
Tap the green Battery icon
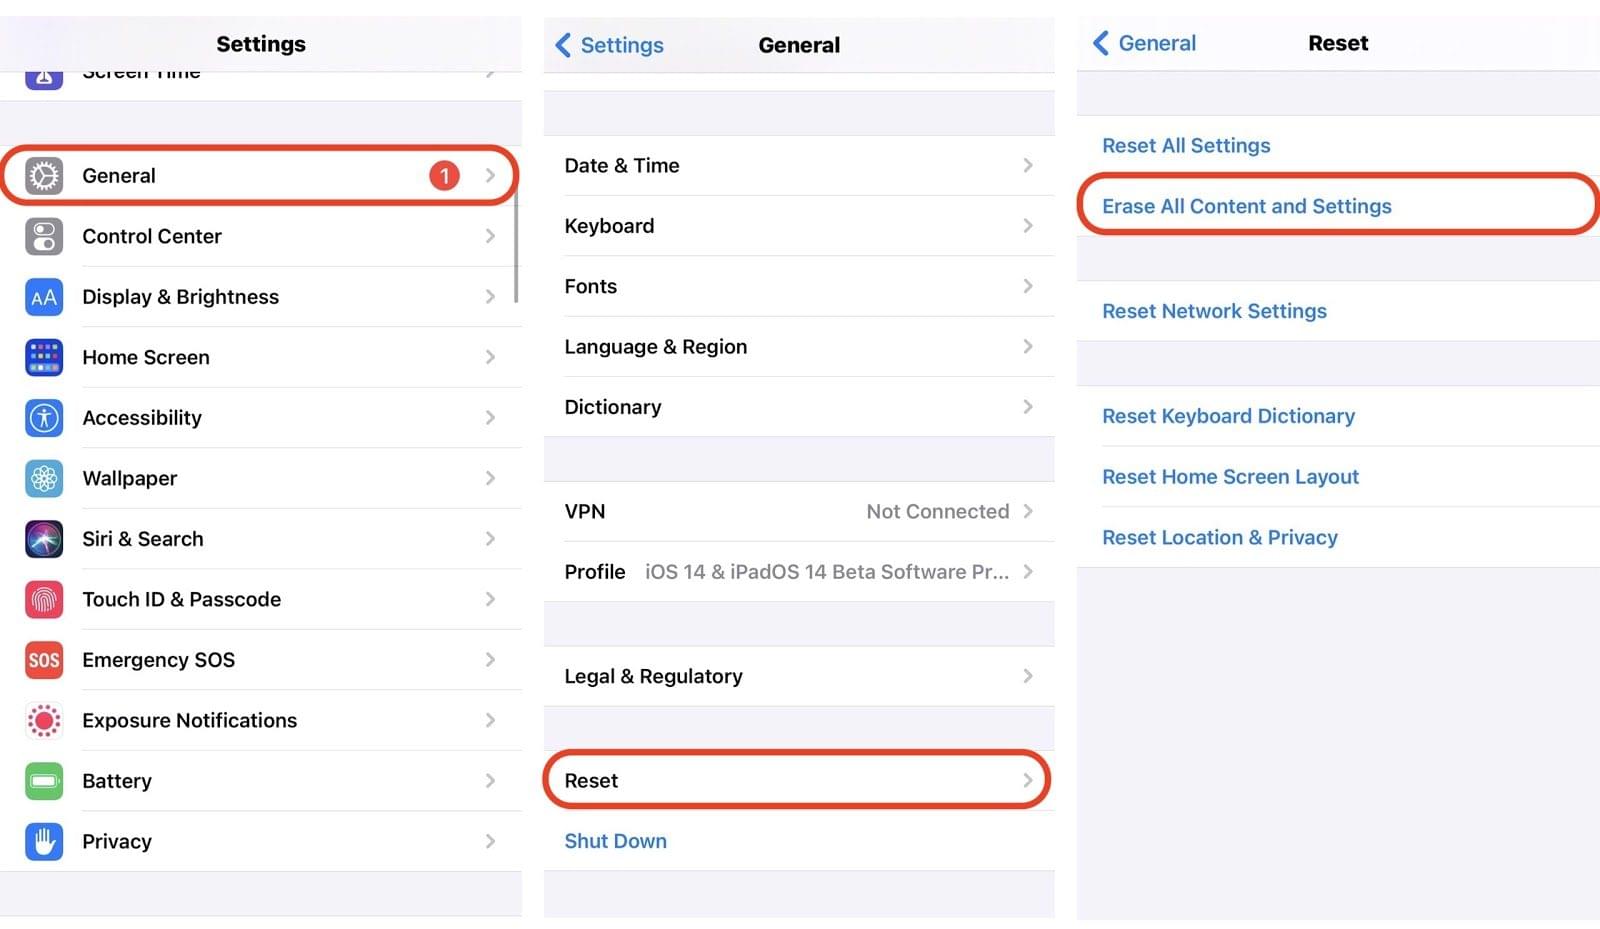coord(44,781)
